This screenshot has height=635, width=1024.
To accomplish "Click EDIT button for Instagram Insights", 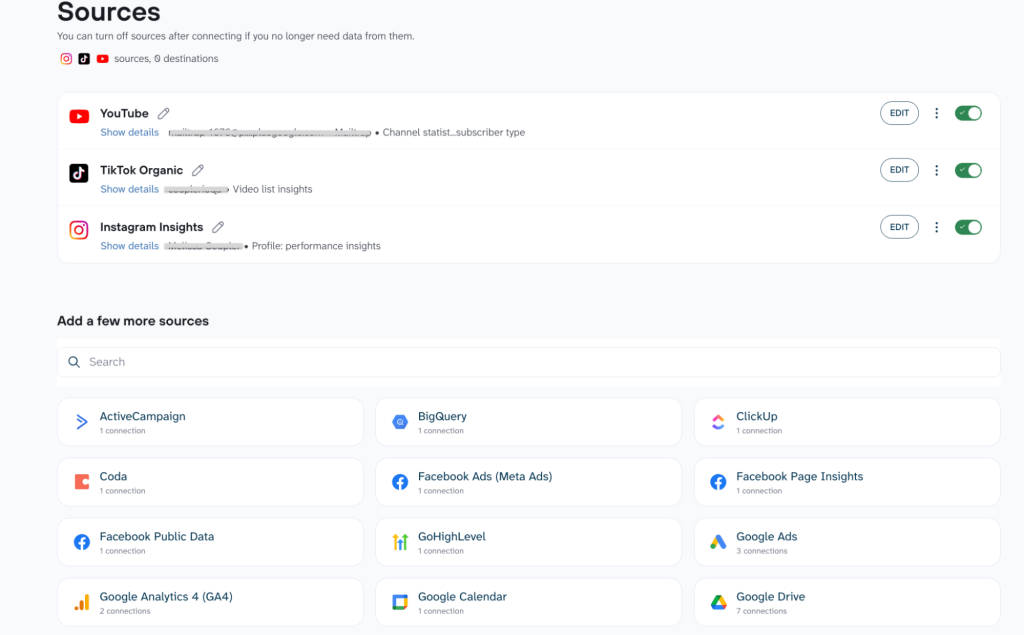I will click(899, 227).
